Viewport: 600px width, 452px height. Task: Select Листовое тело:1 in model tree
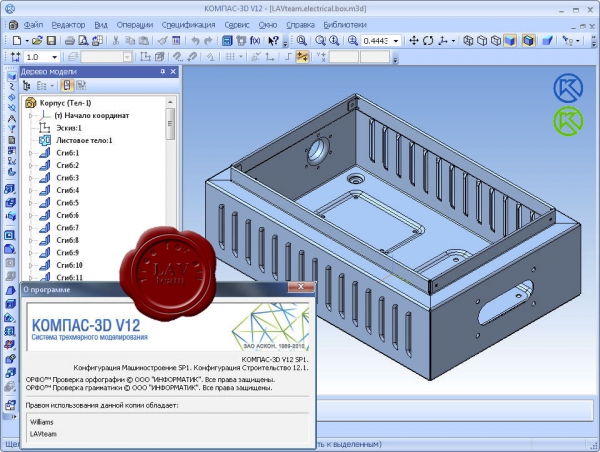pos(84,140)
